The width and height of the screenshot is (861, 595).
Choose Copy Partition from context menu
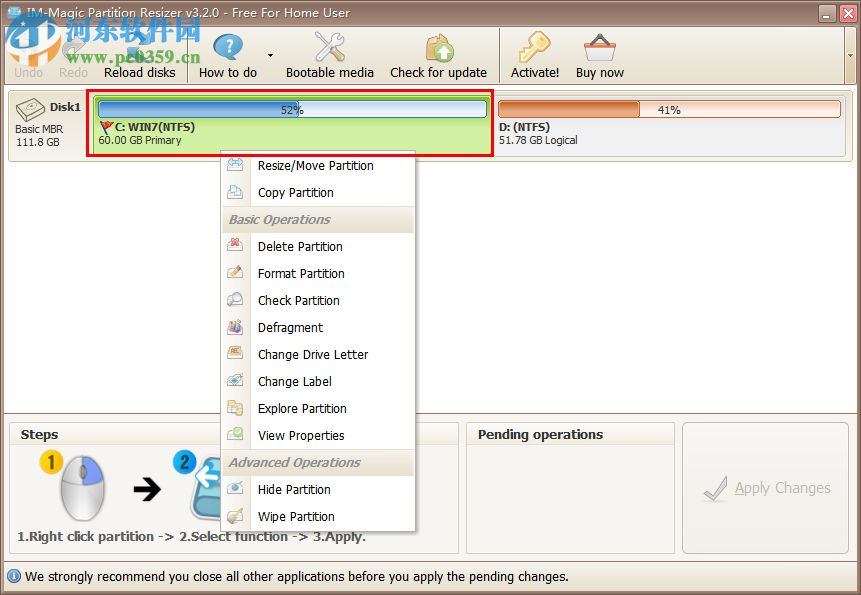click(318, 193)
